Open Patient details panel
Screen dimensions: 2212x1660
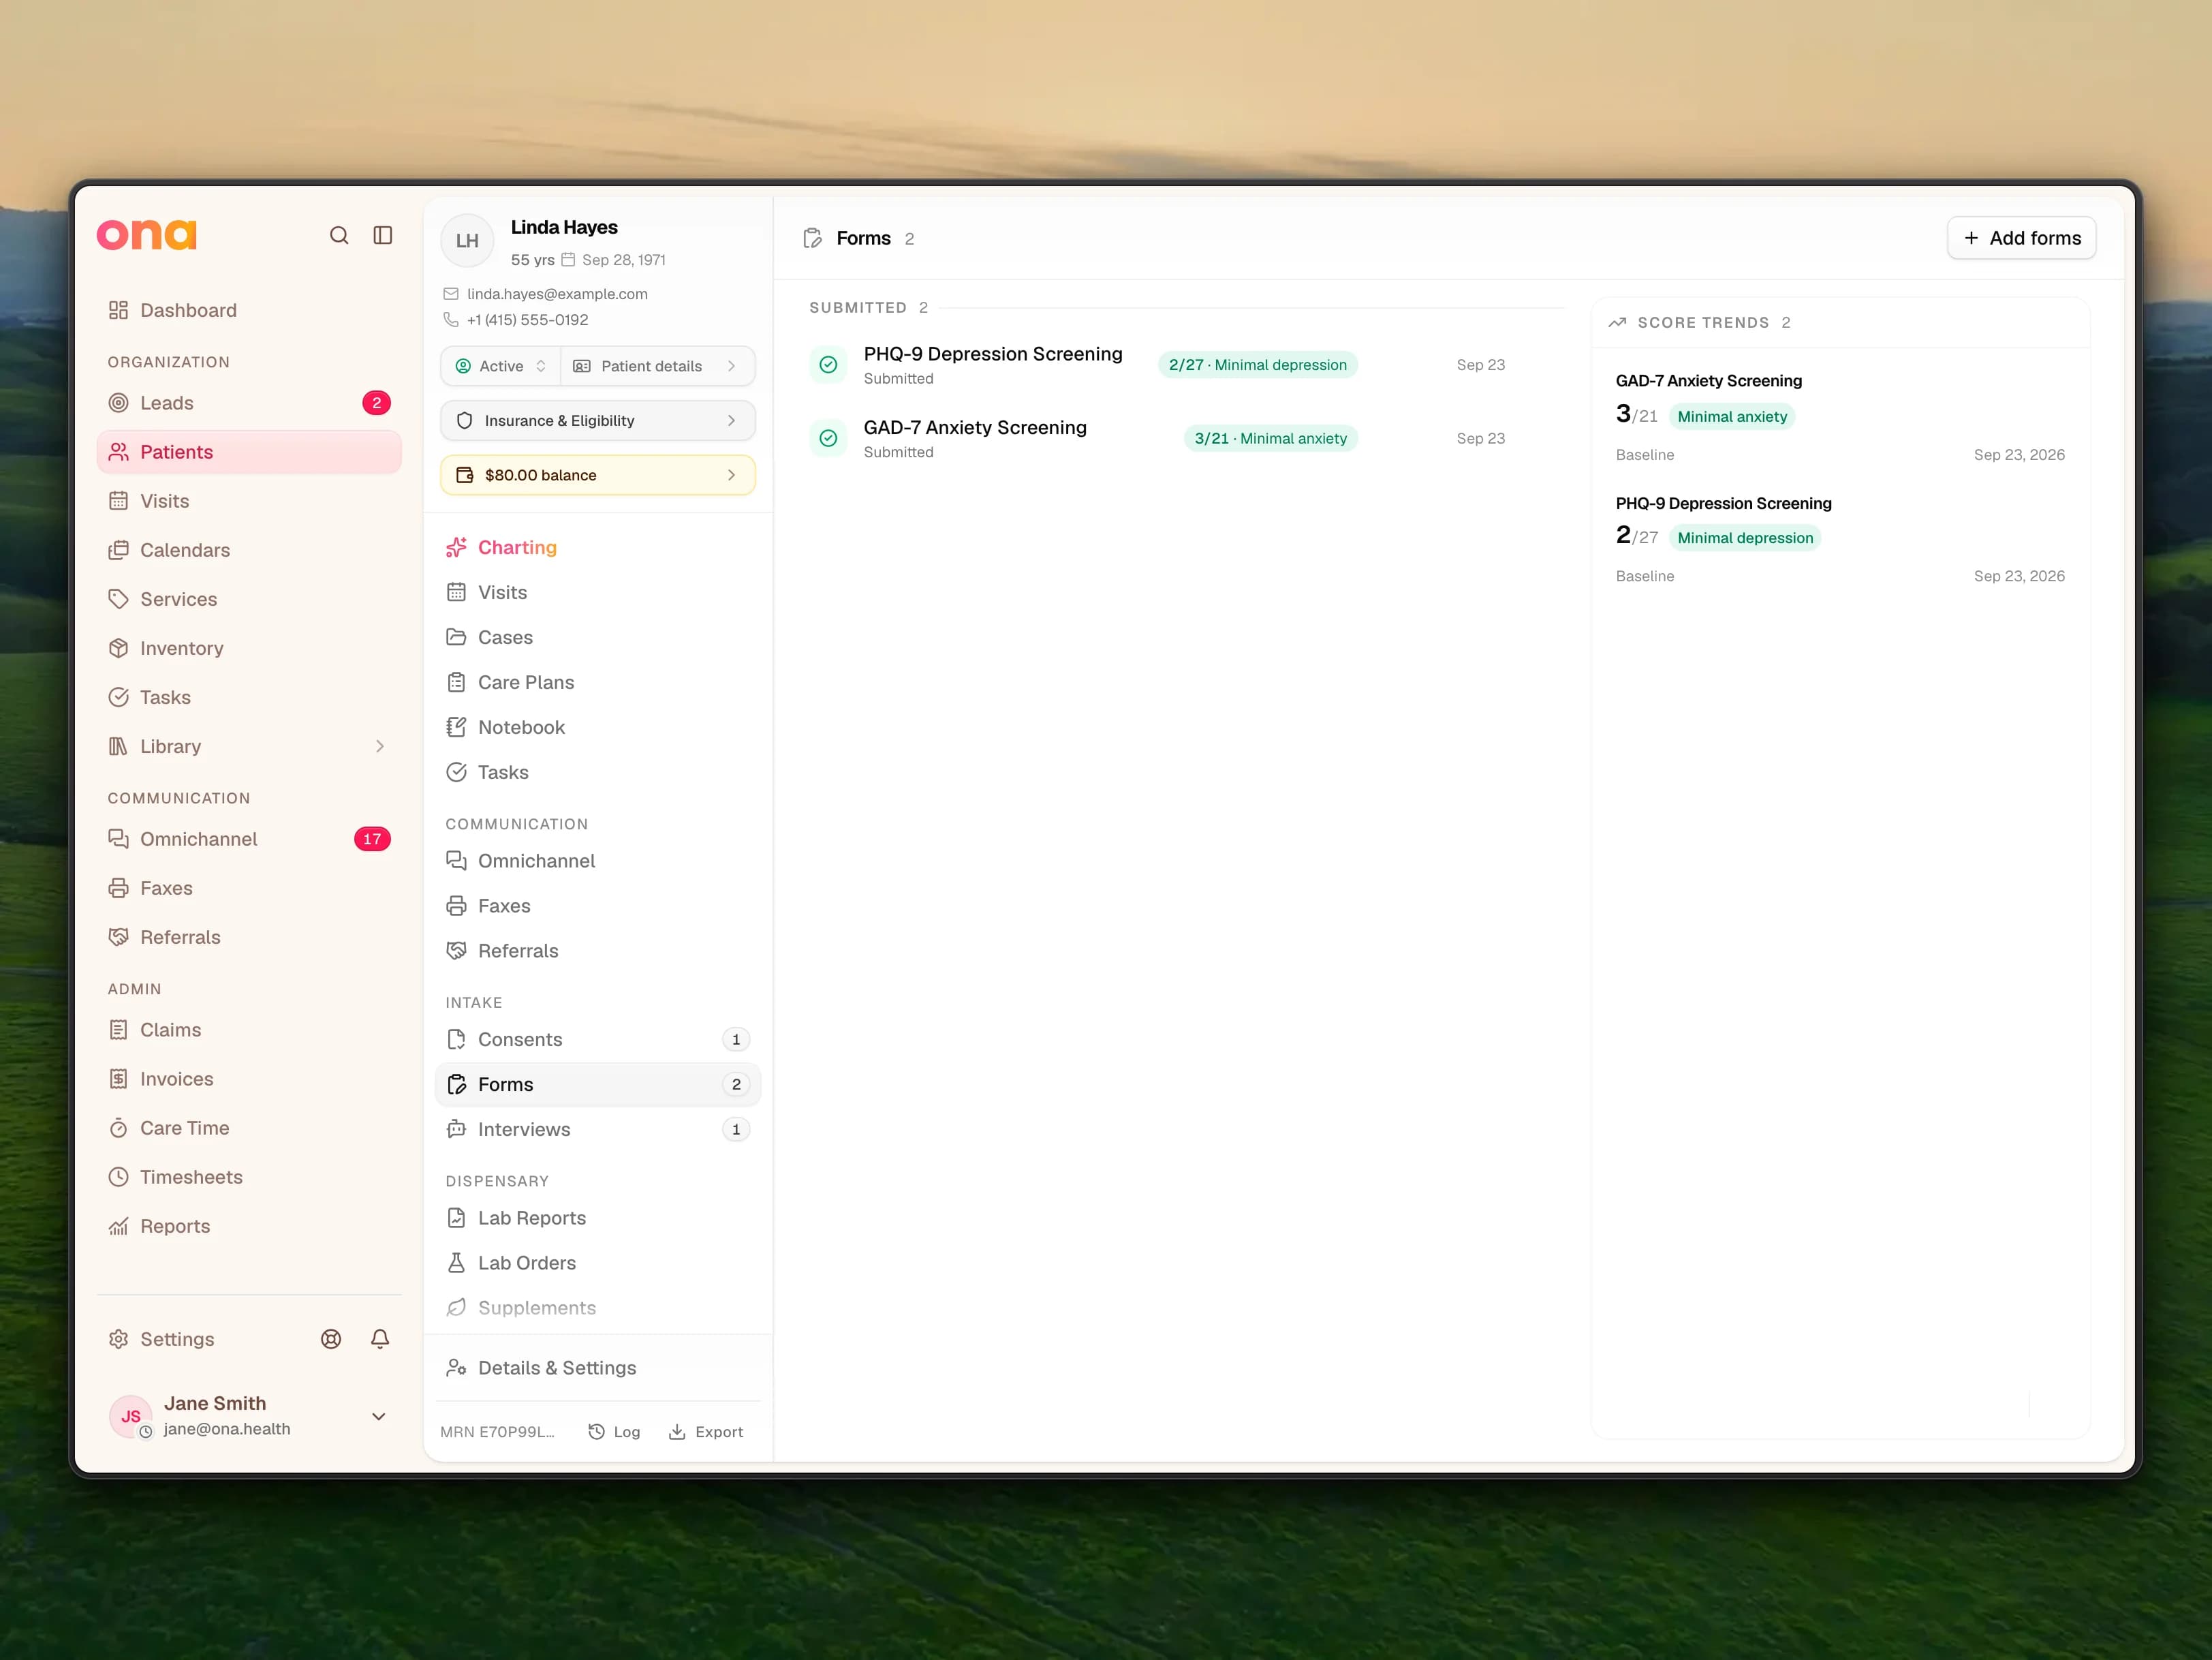(657, 366)
